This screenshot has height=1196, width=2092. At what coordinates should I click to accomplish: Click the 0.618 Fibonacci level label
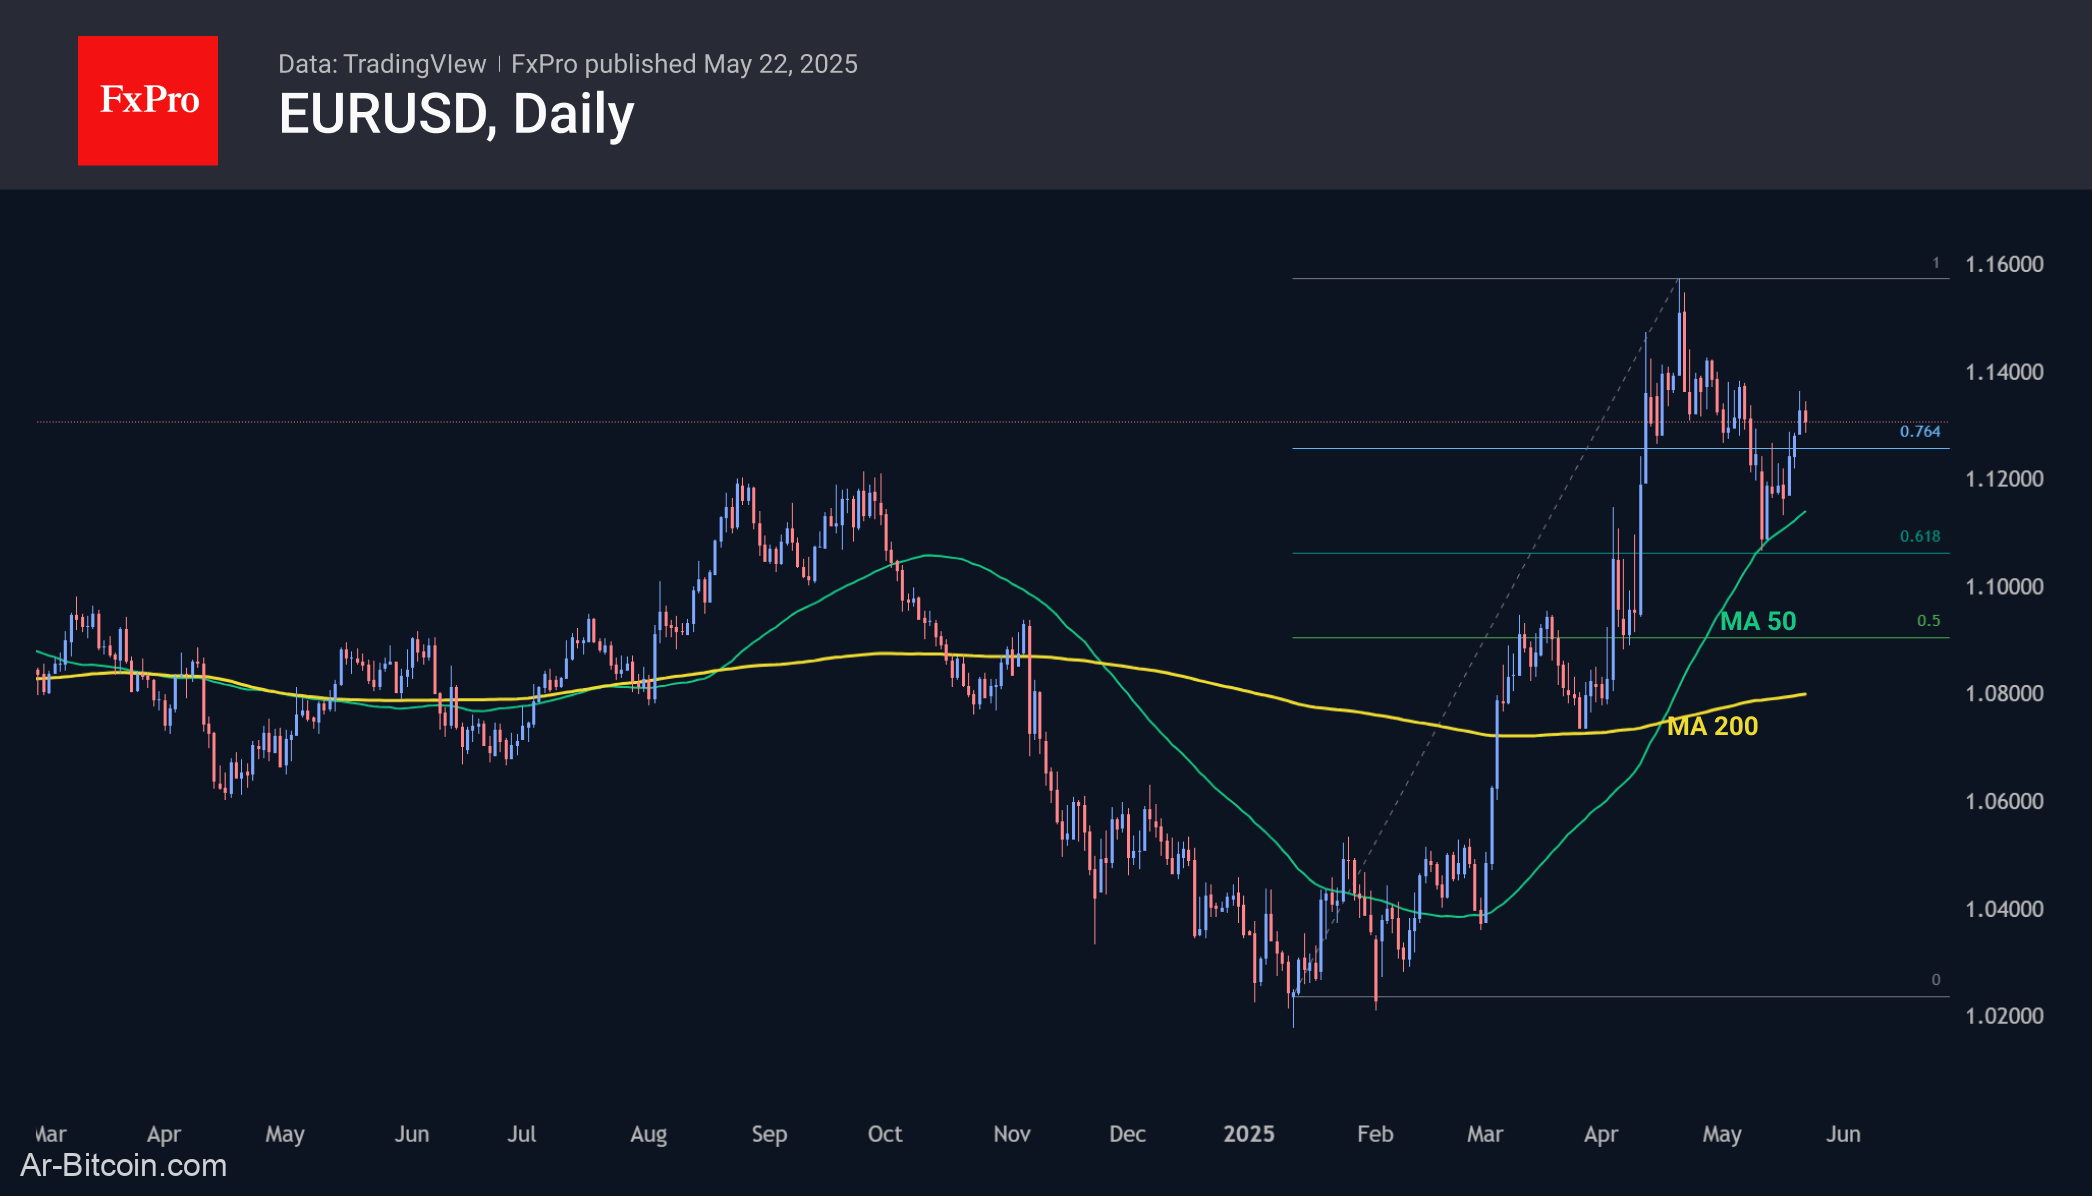coord(1920,536)
